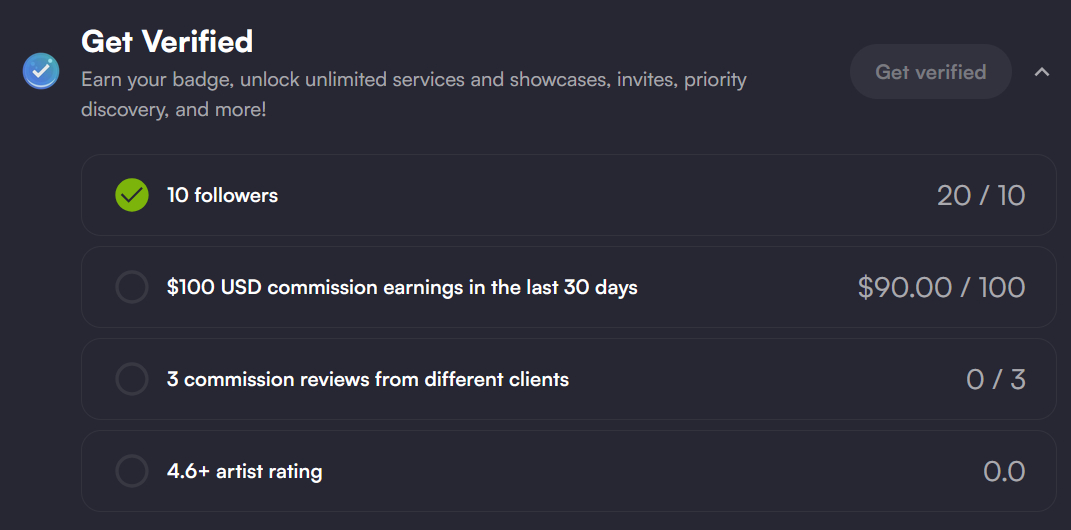
Task: Click the 20 / 10 followers progress count
Action: point(980,195)
